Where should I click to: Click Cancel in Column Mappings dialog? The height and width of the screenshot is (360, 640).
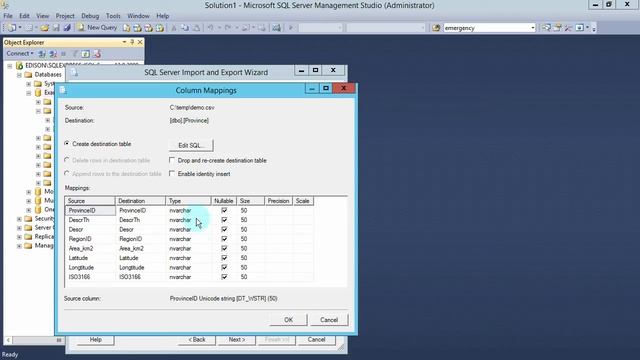tap(329, 320)
